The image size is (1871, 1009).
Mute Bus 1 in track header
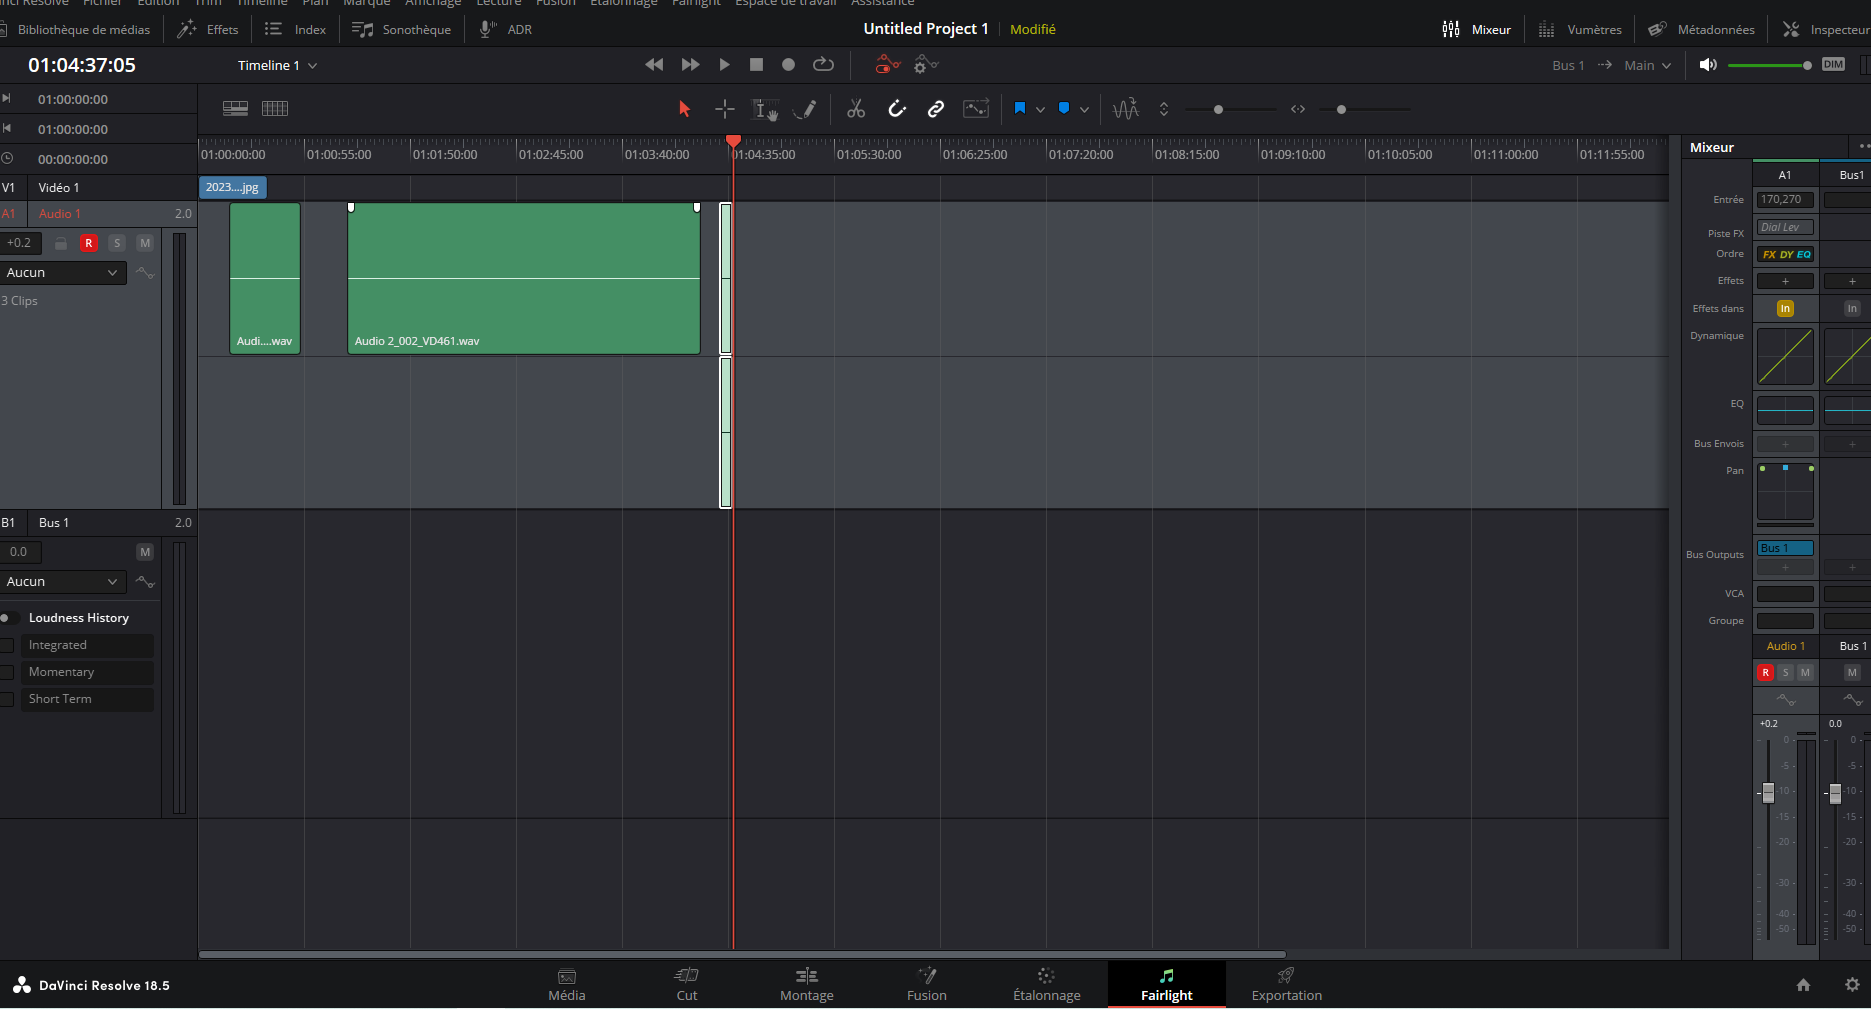145,552
